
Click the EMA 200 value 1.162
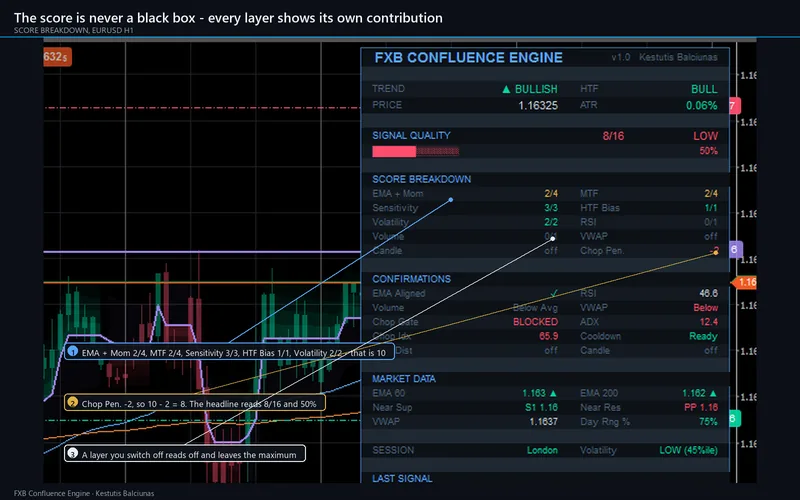coord(699,393)
